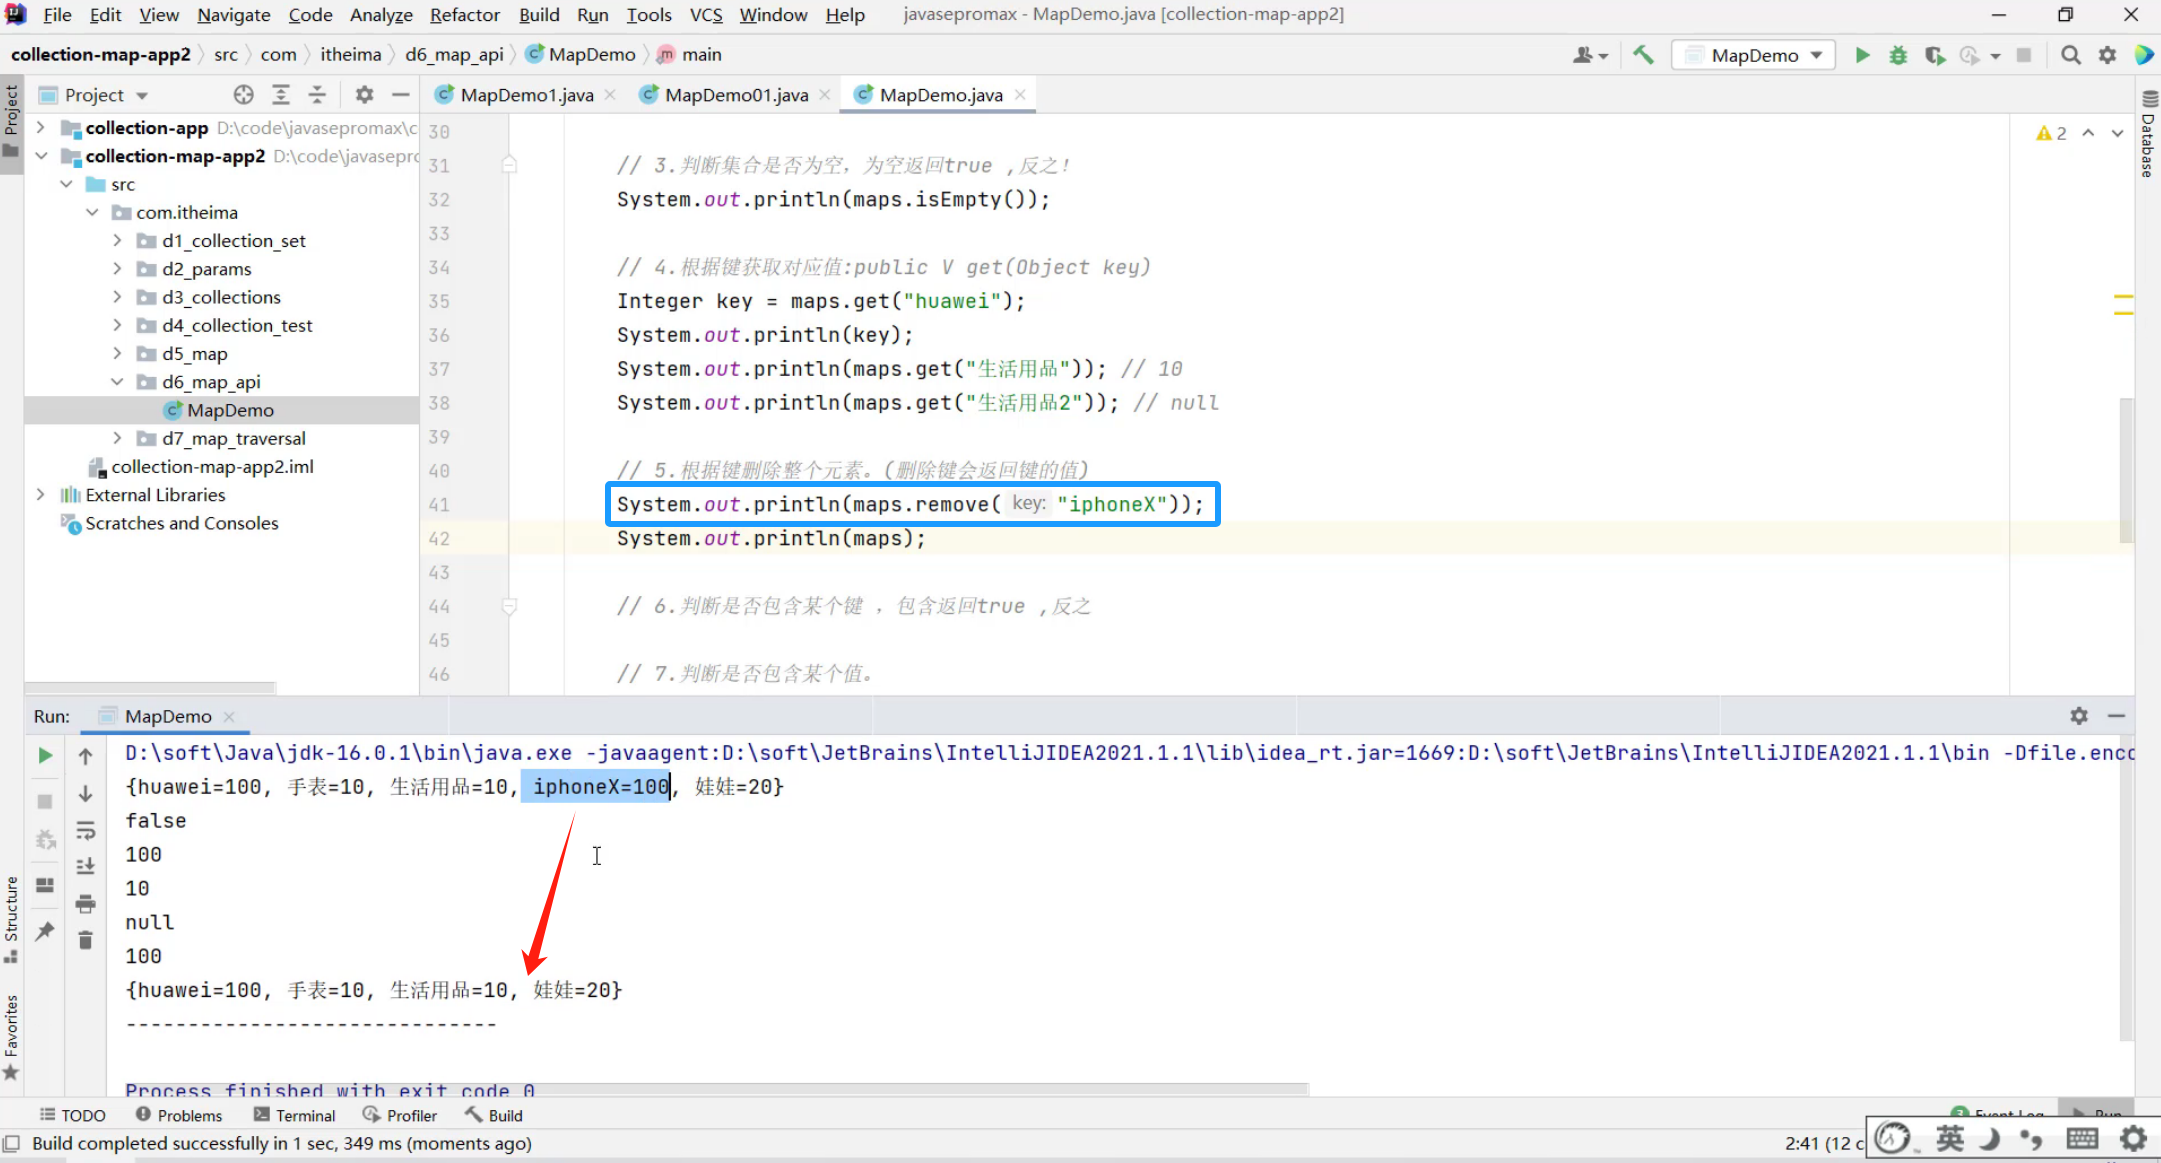Screen dimensions: 2161x1163
Task: Collapse the d6_map_api package
Action: coord(117,382)
